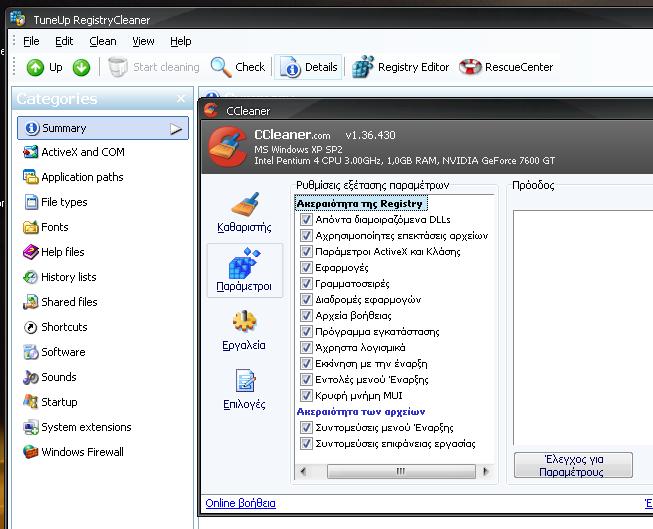The image size is (653, 529).
Task: Uncheck the Γραμματοσειρές checkbox
Action: (306, 284)
